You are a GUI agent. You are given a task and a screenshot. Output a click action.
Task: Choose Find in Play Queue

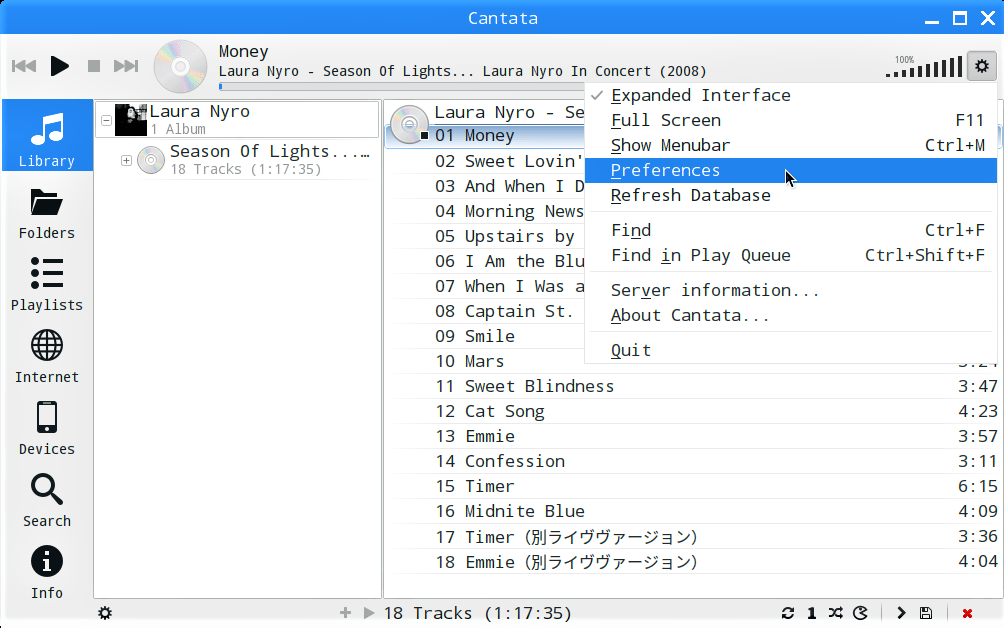click(791, 255)
